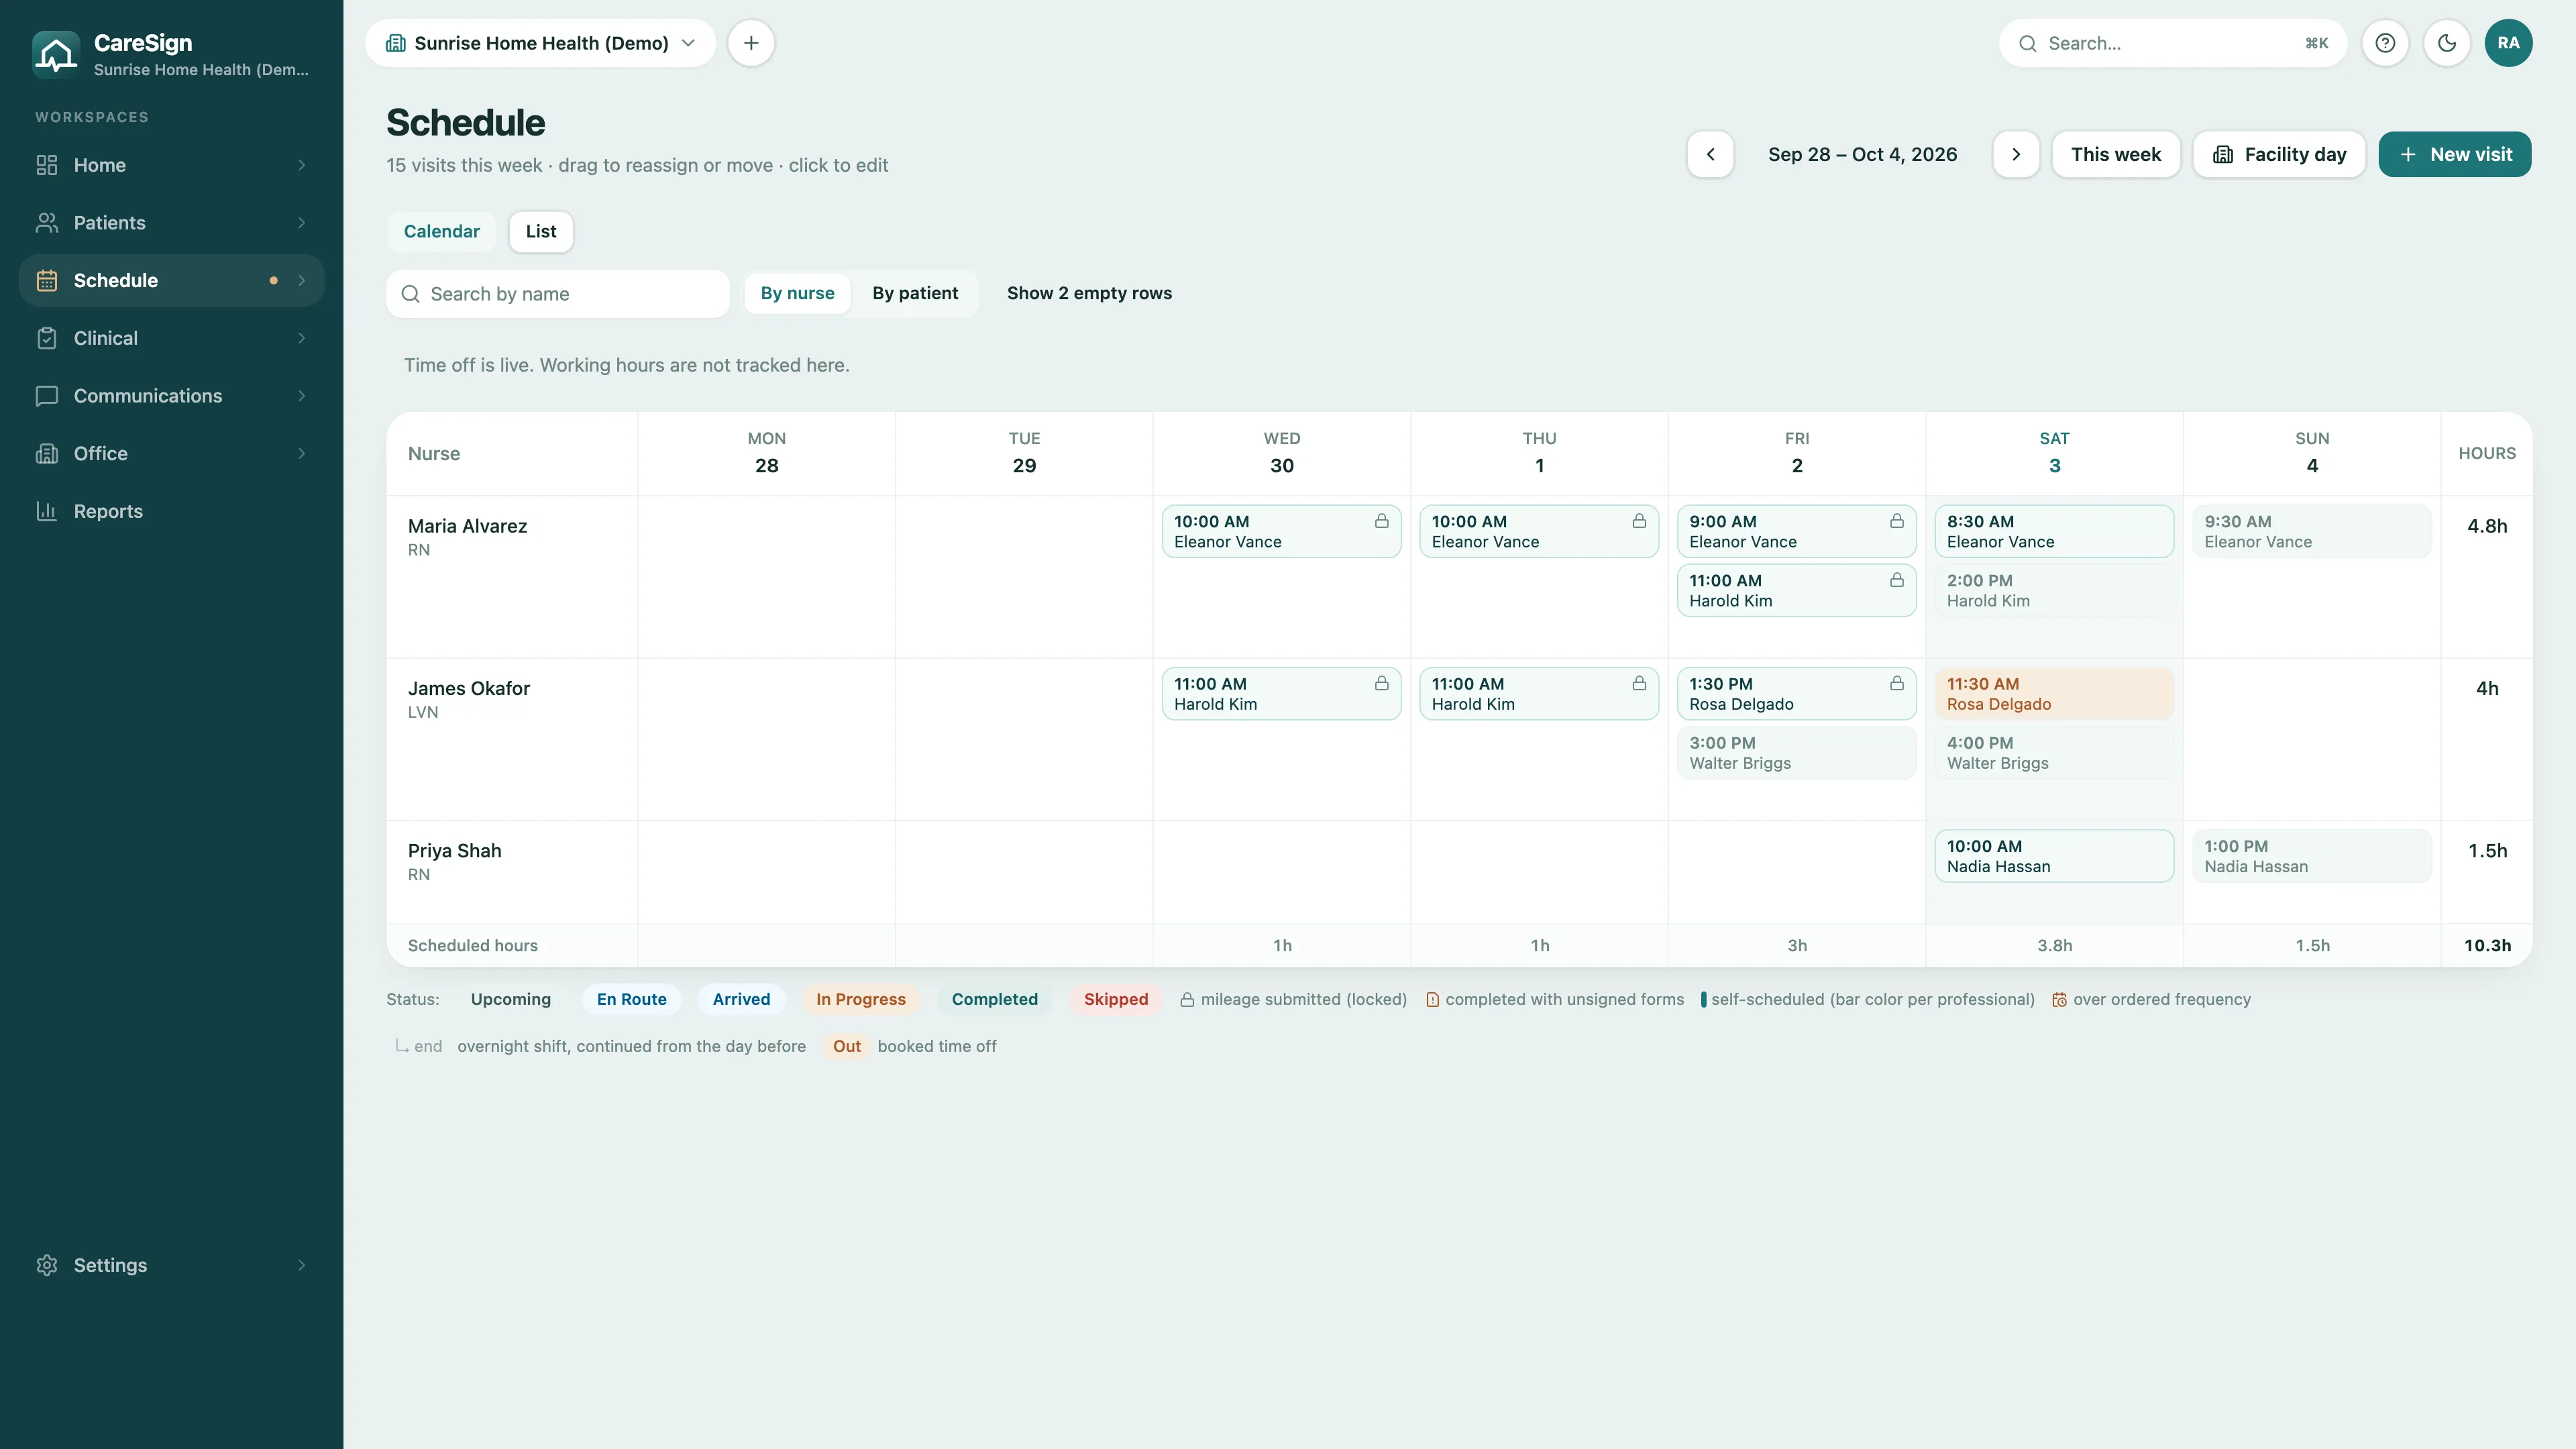Open Priya's 10:00 AM Nadia Hassan visit

[x=2054, y=856]
